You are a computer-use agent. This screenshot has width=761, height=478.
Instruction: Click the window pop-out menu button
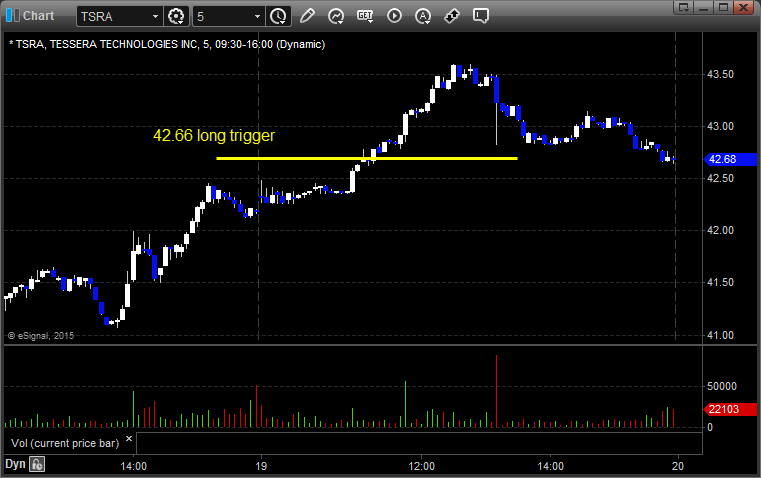[683, 7]
